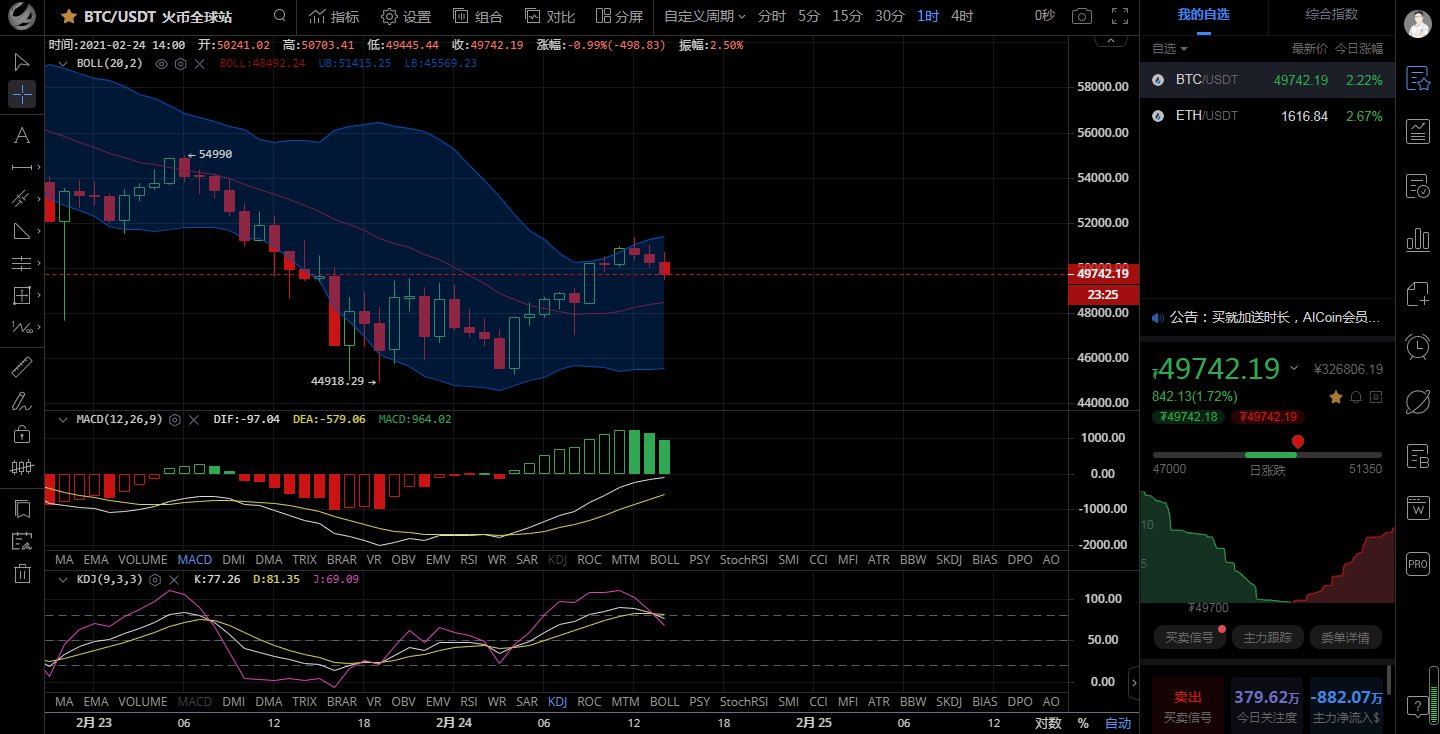
Task: Delete drawings with the trash can icon
Action: click(x=22, y=573)
